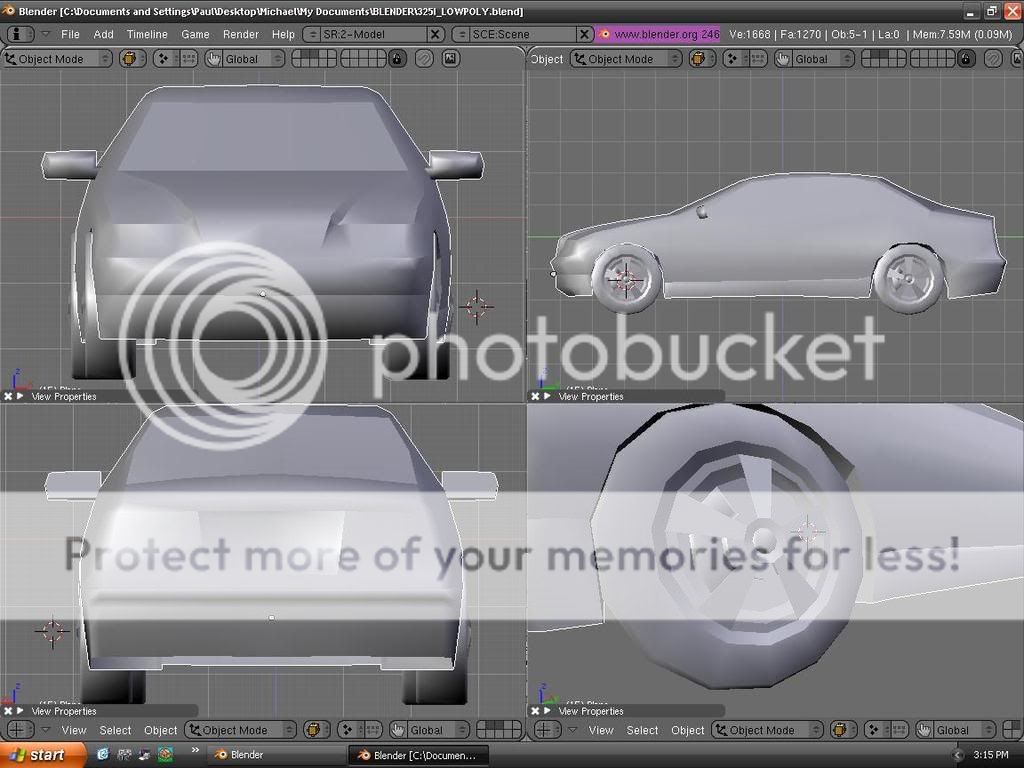Toggle the padlock layer lock button

click(x=398, y=59)
